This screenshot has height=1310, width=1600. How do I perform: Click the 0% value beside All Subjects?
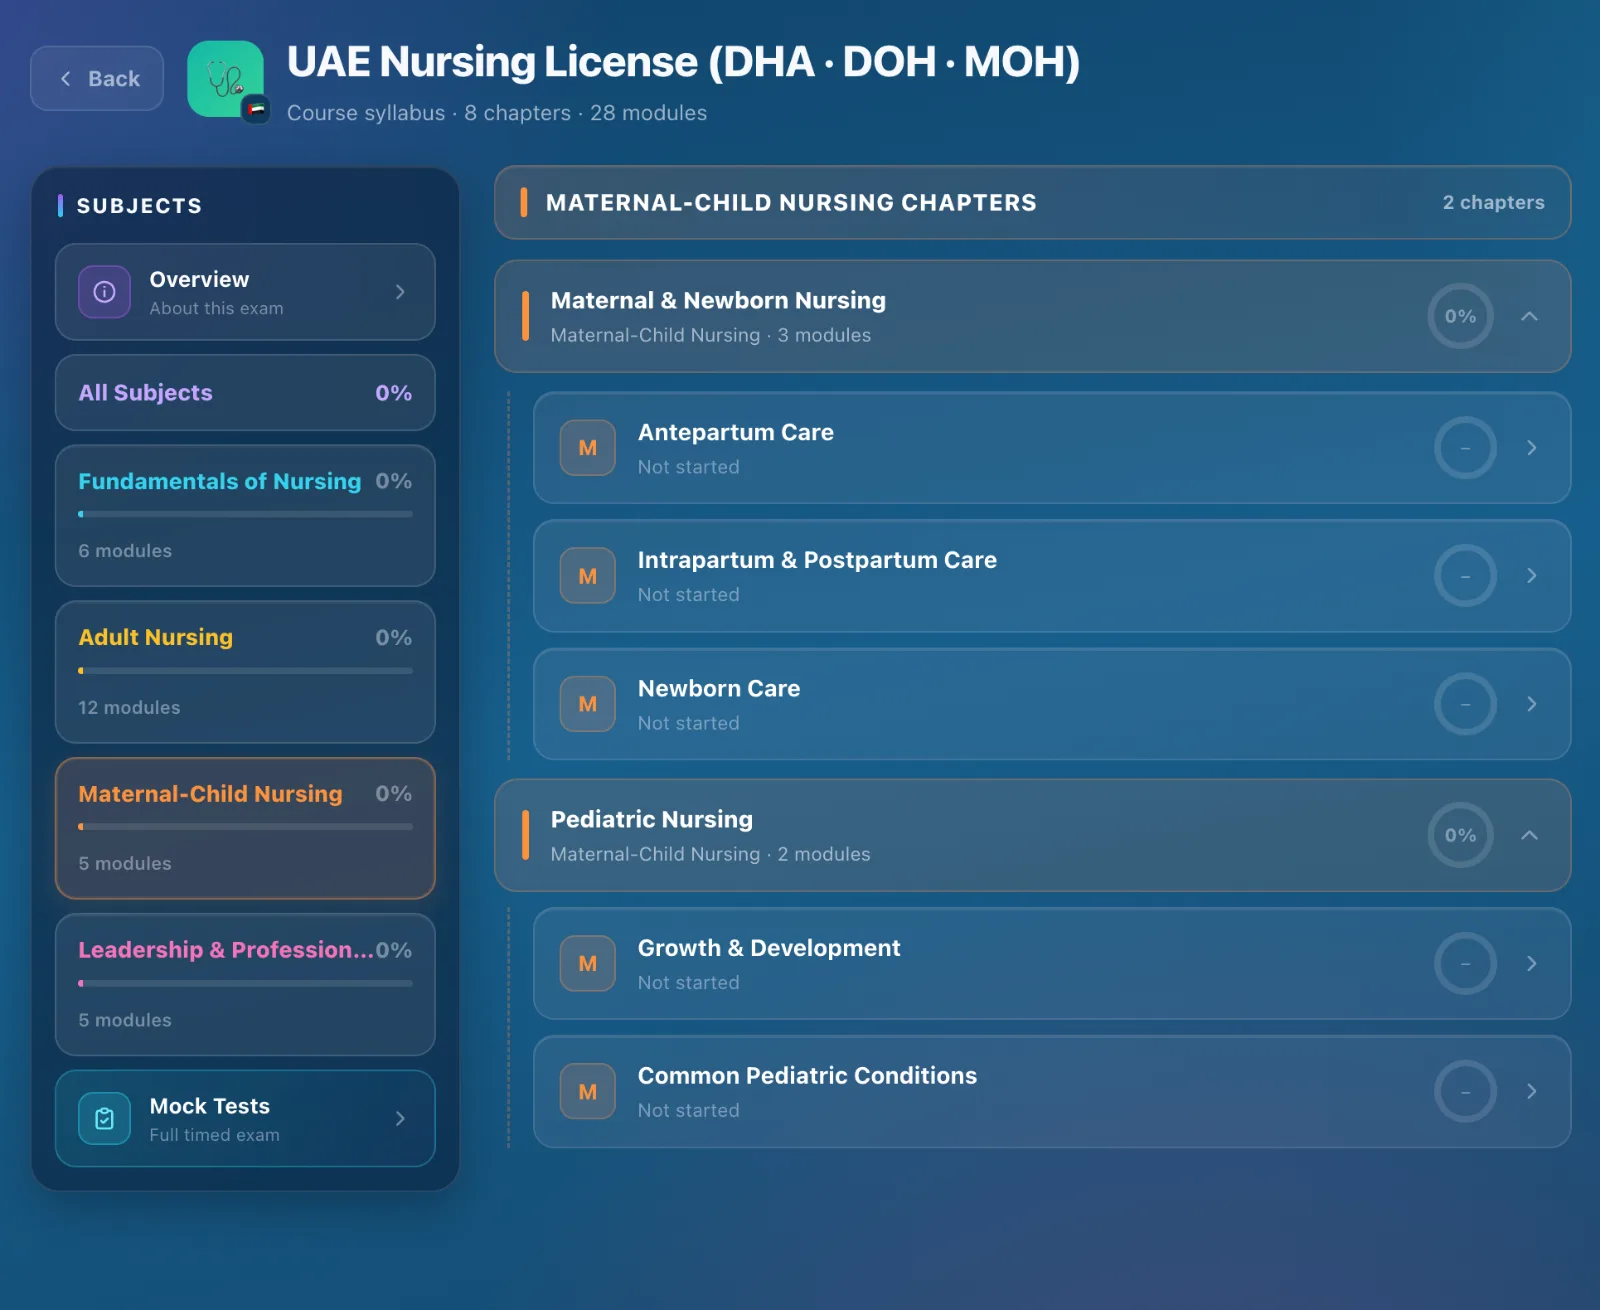[x=393, y=393]
